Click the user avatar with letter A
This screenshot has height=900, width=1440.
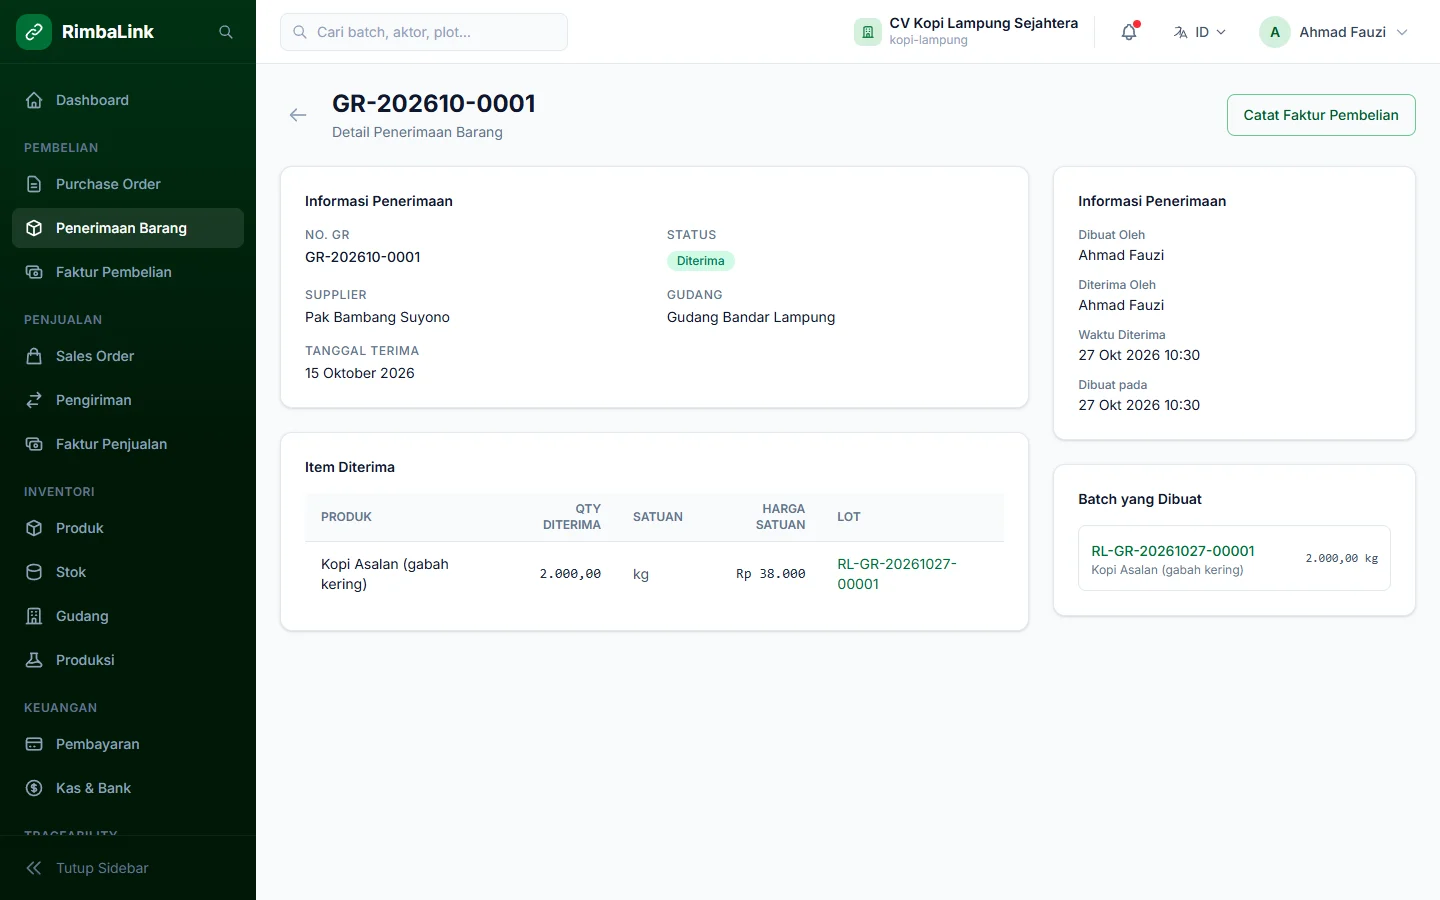[x=1275, y=32]
